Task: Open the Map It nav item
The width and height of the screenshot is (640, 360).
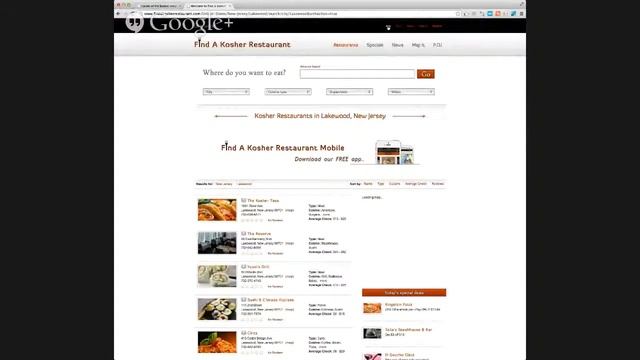Action: click(418, 45)
